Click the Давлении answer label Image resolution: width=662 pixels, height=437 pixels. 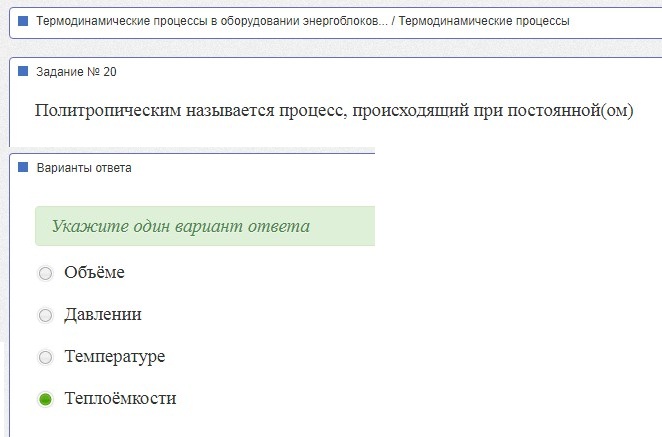click(x=103, y=315)
